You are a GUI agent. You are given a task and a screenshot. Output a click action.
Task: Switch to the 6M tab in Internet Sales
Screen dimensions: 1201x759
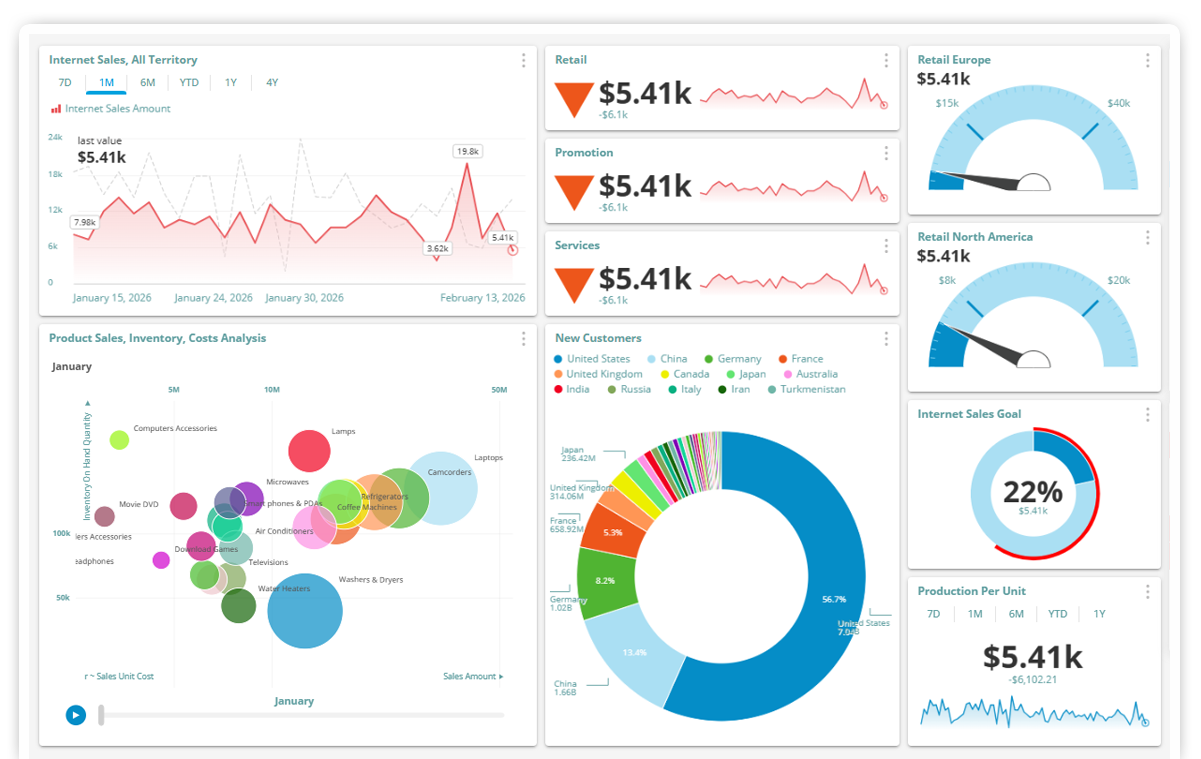pyautogui.click(x=147, y=82)
